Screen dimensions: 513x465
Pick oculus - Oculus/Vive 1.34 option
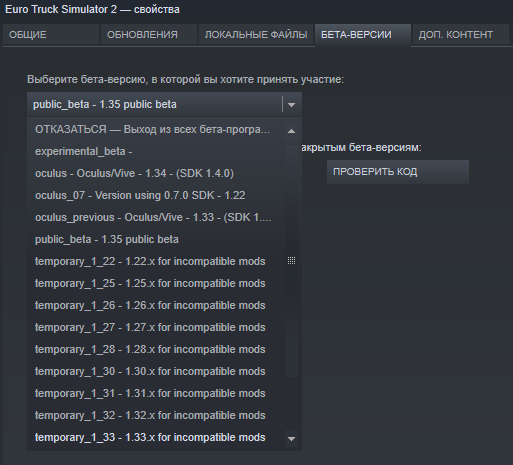point(156,173)
